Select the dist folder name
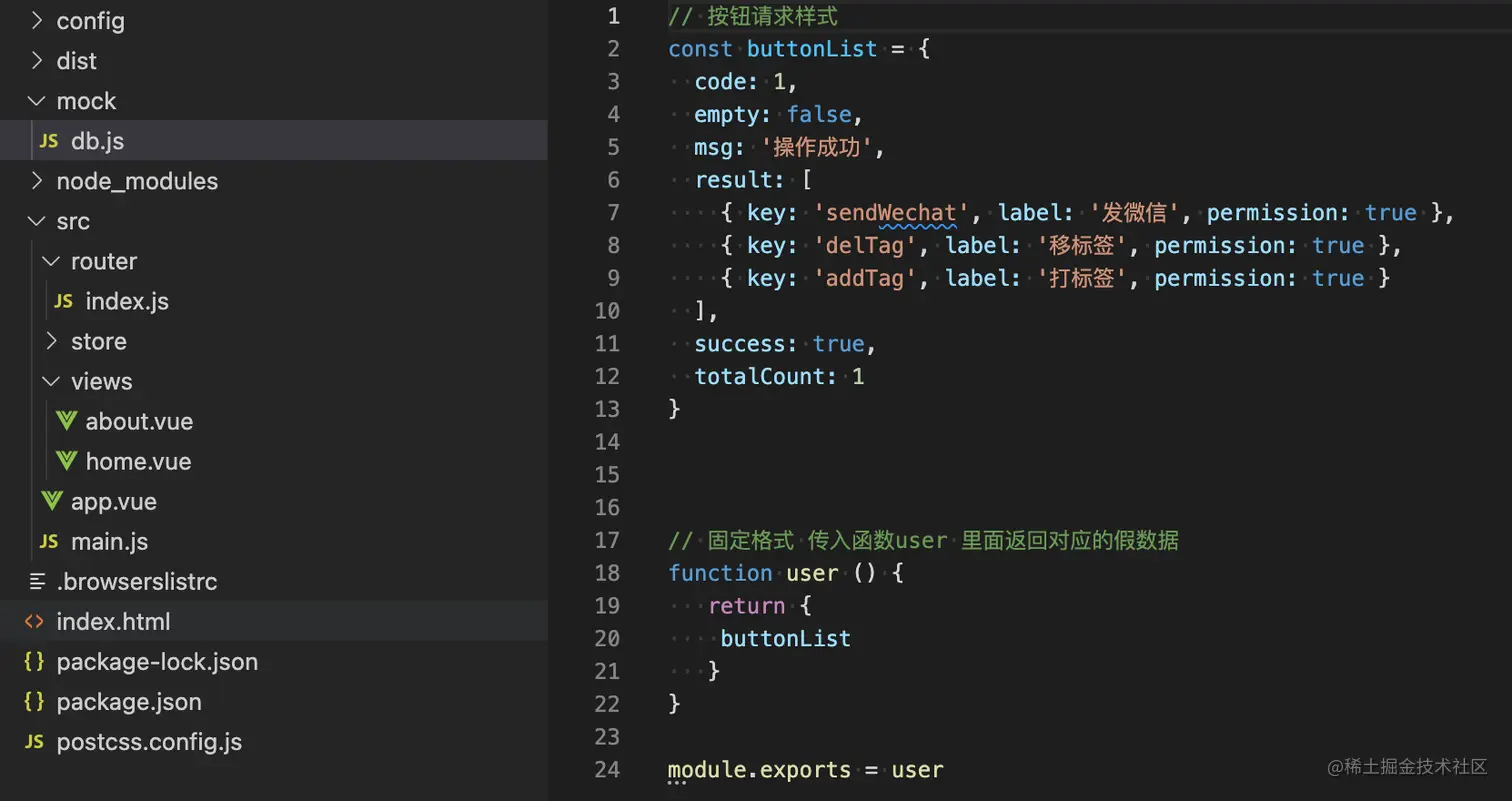1512x801 pixels. tap(77, 61)
